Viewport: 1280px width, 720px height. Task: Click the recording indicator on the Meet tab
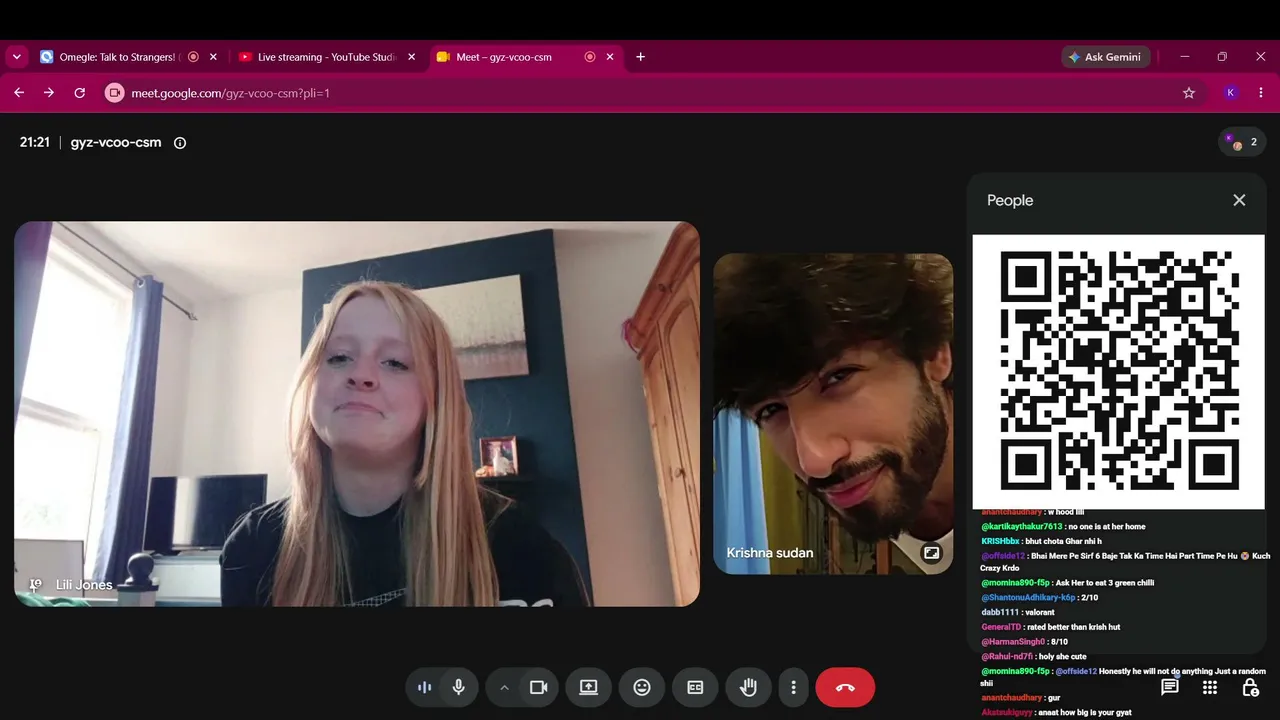pos(590,57)
